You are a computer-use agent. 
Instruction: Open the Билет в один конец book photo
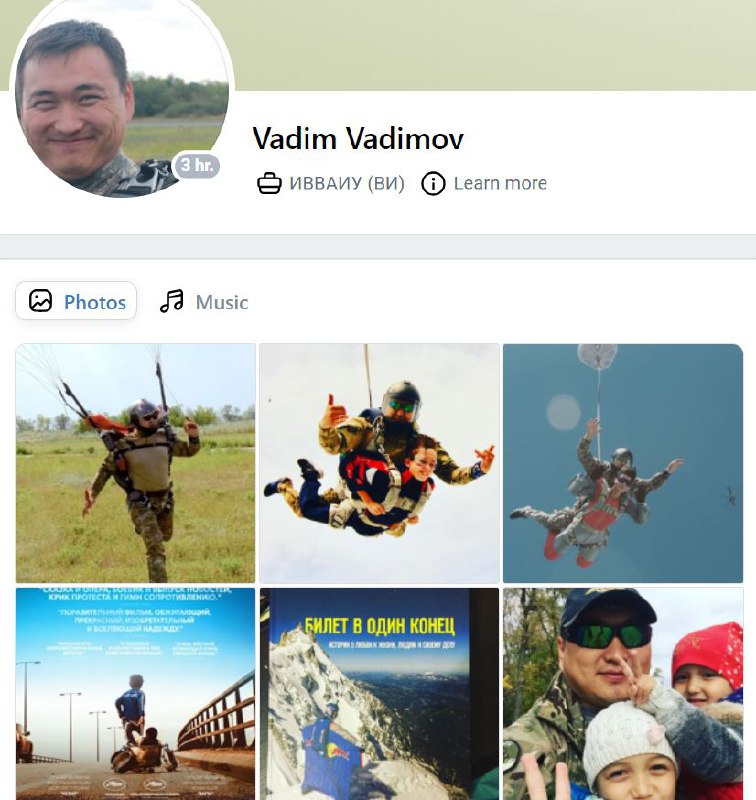pyautogui.click(x=379, y=694)
